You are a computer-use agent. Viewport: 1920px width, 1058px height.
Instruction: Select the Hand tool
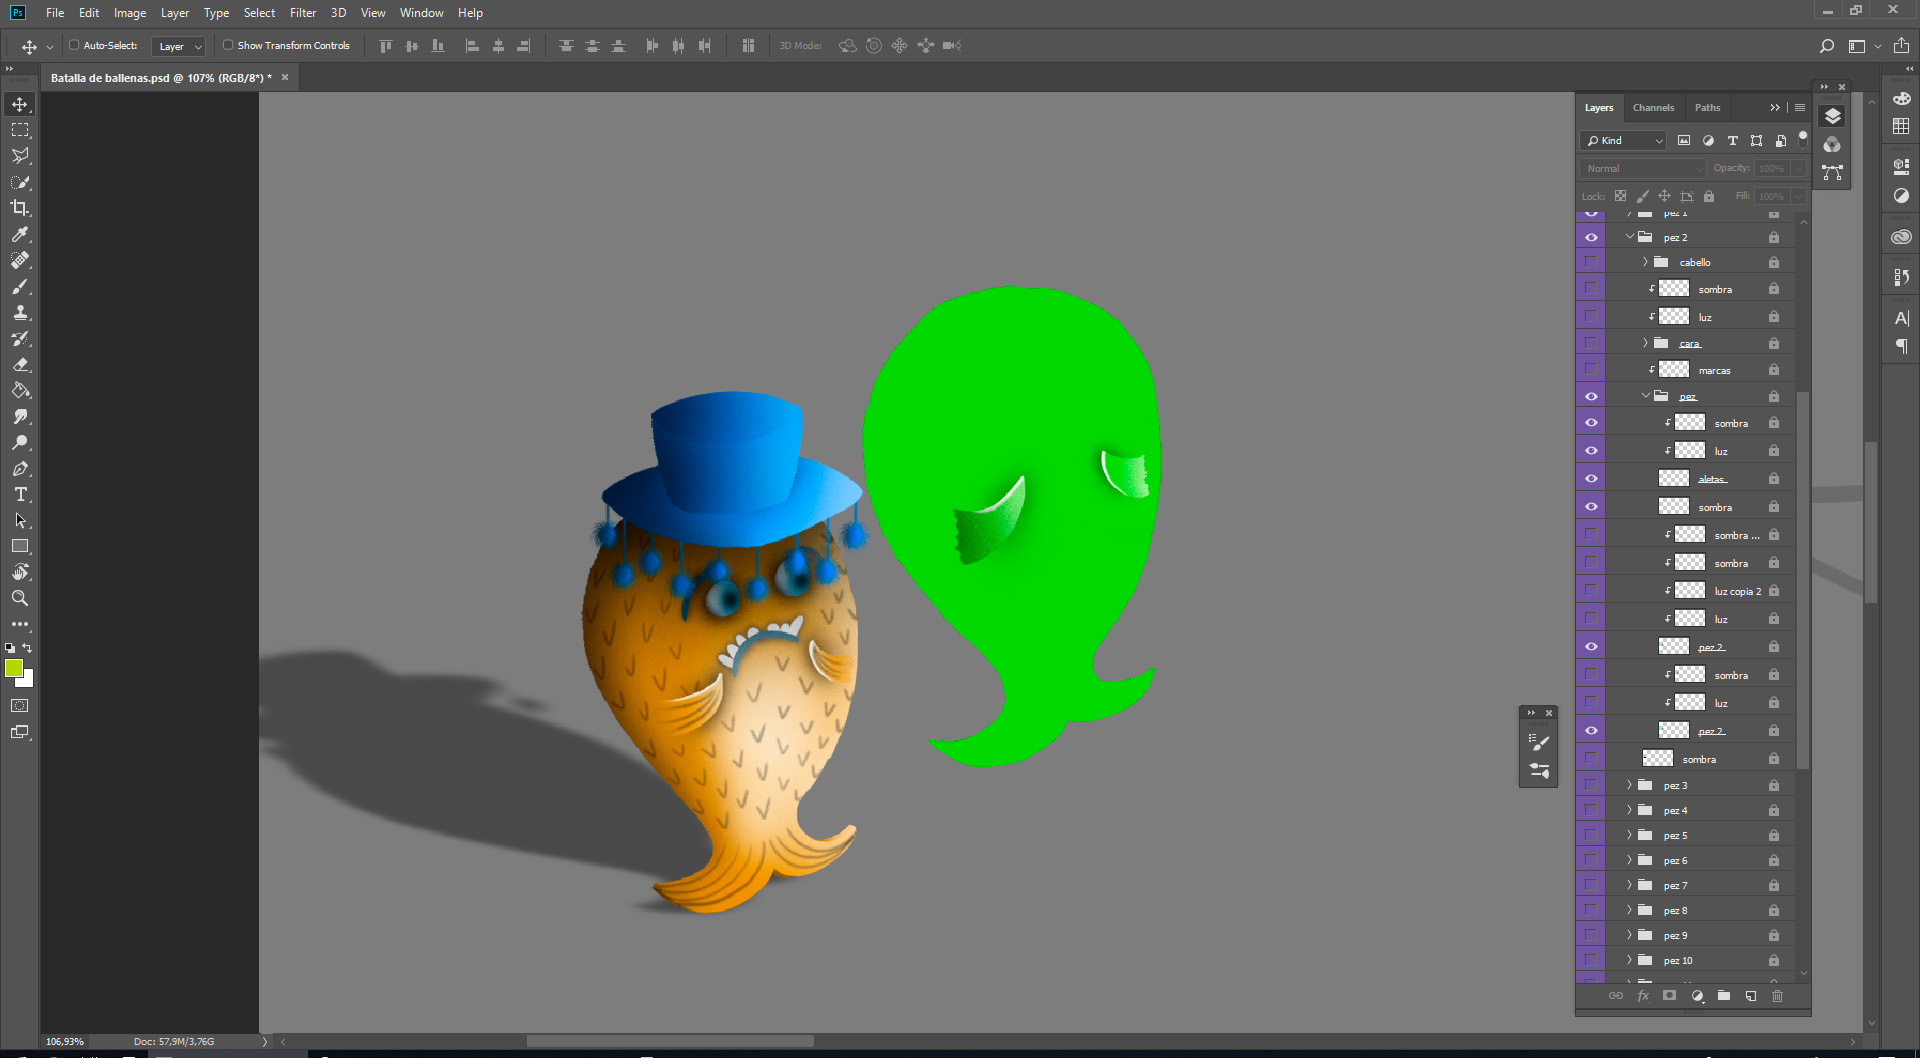coord(20,572)
